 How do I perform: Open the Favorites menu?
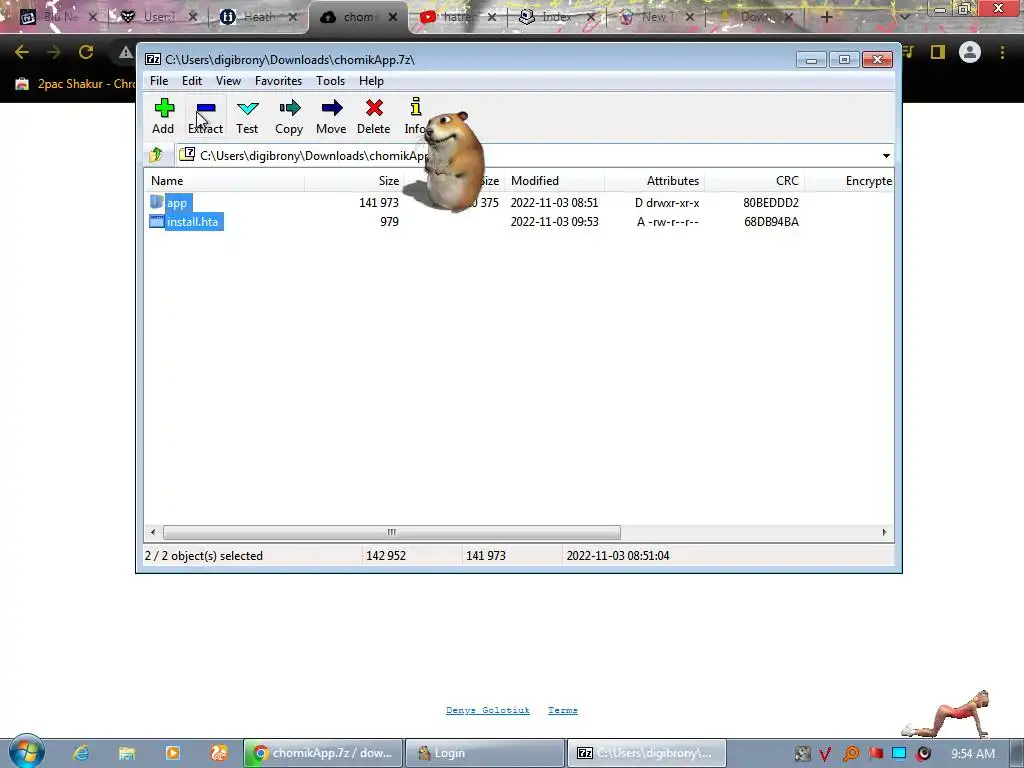(x=278, y=81)
